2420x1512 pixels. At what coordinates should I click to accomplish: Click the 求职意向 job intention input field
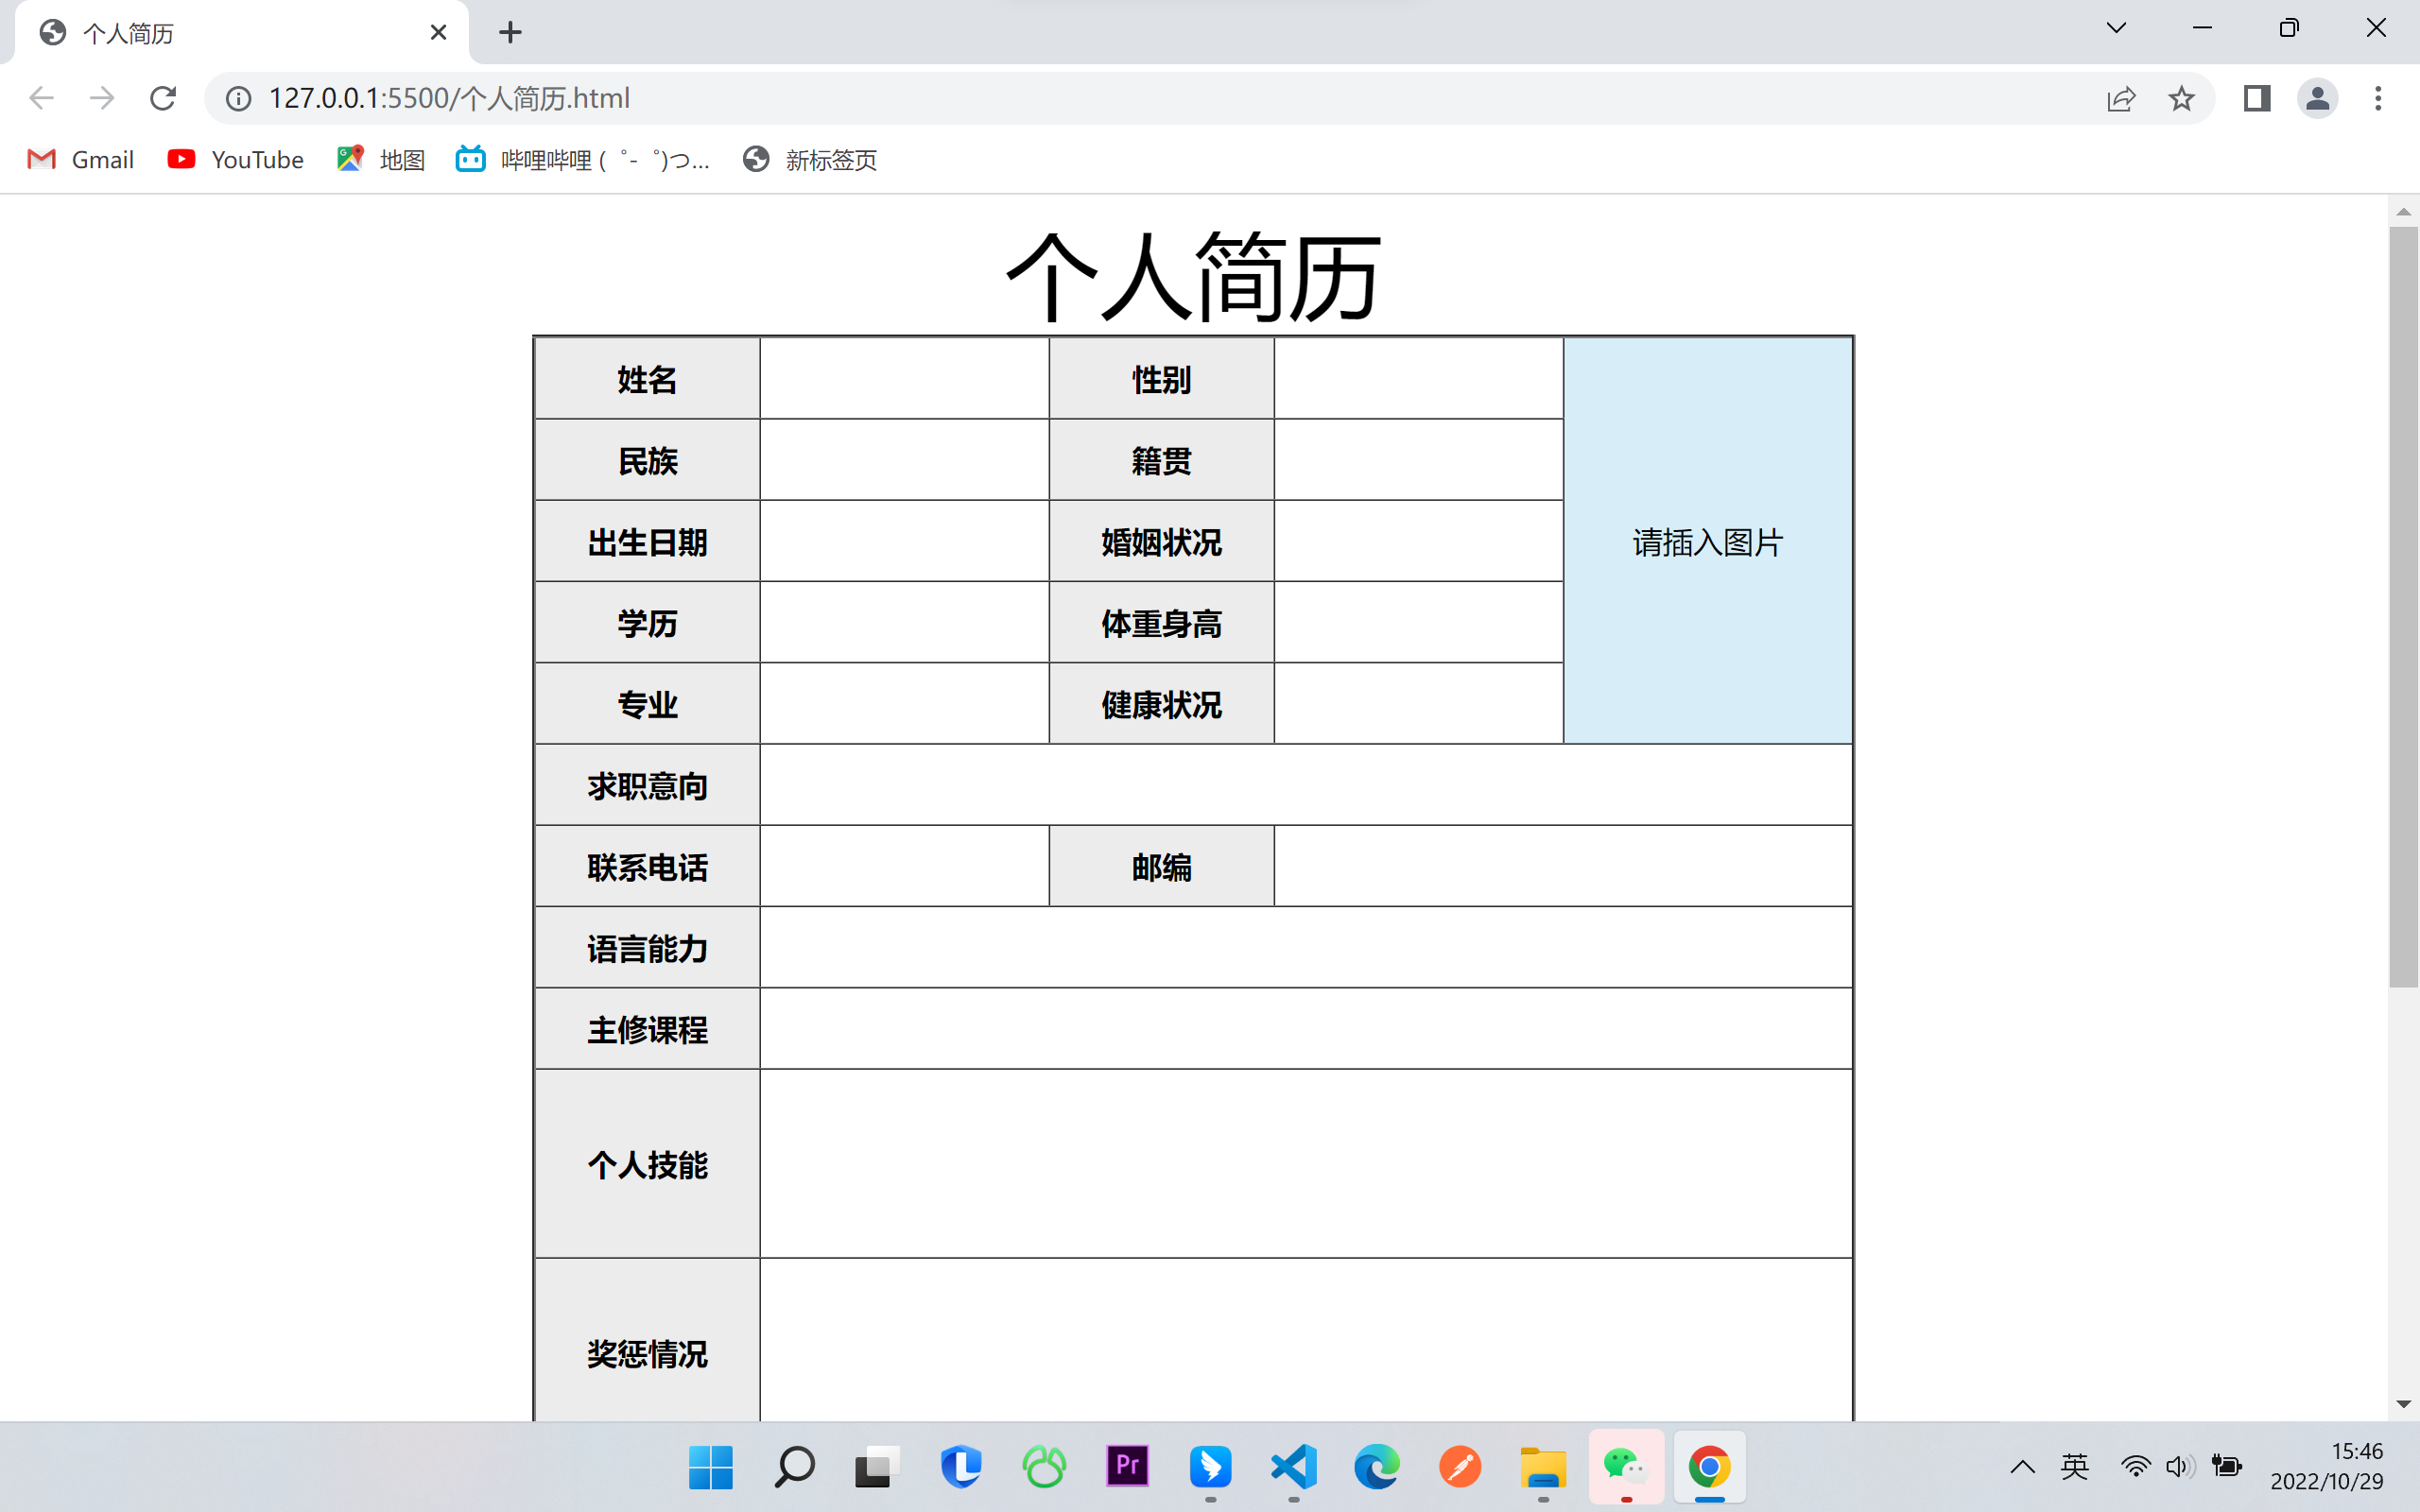pyautogui.click(x=1306, y=785)
